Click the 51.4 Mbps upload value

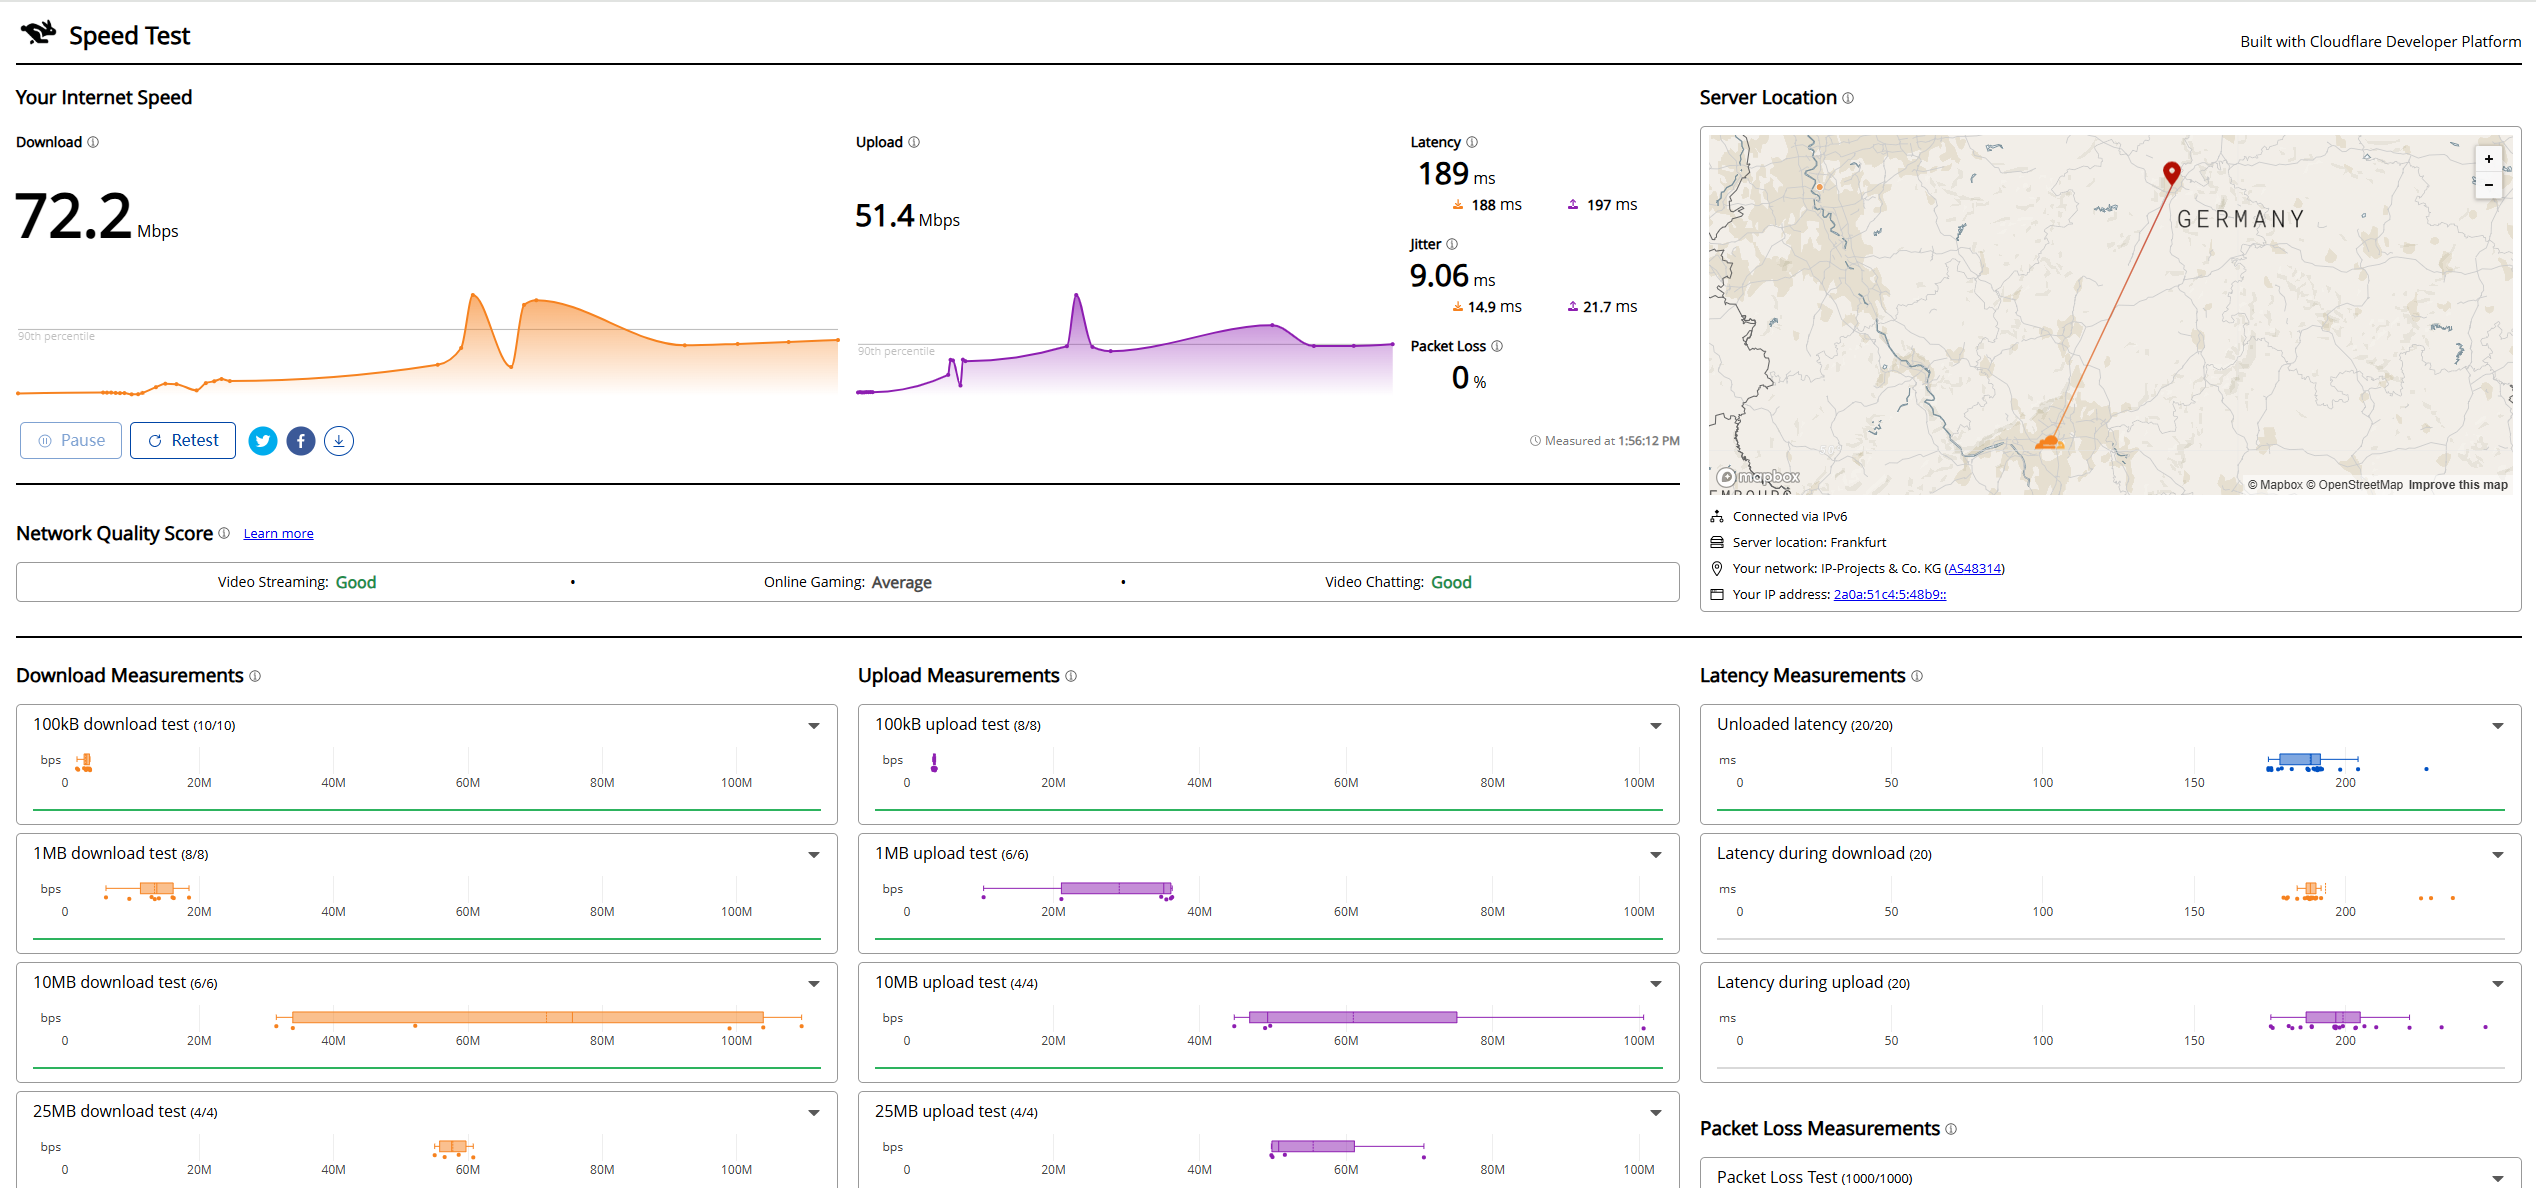(907, 216)
